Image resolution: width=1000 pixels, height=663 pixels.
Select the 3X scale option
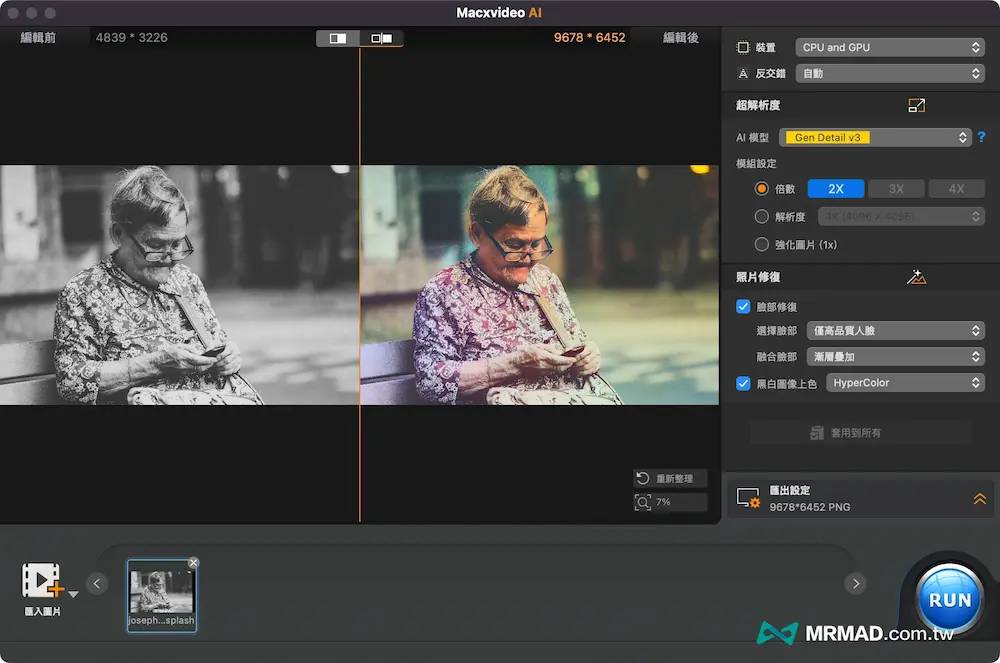click(x=896, y=189)
